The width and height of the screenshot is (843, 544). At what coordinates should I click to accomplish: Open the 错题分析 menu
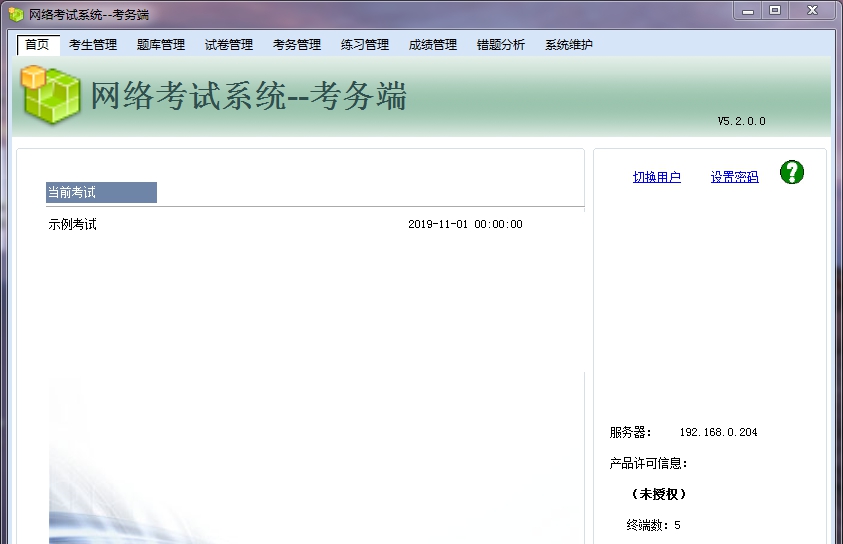click(501, 45)
